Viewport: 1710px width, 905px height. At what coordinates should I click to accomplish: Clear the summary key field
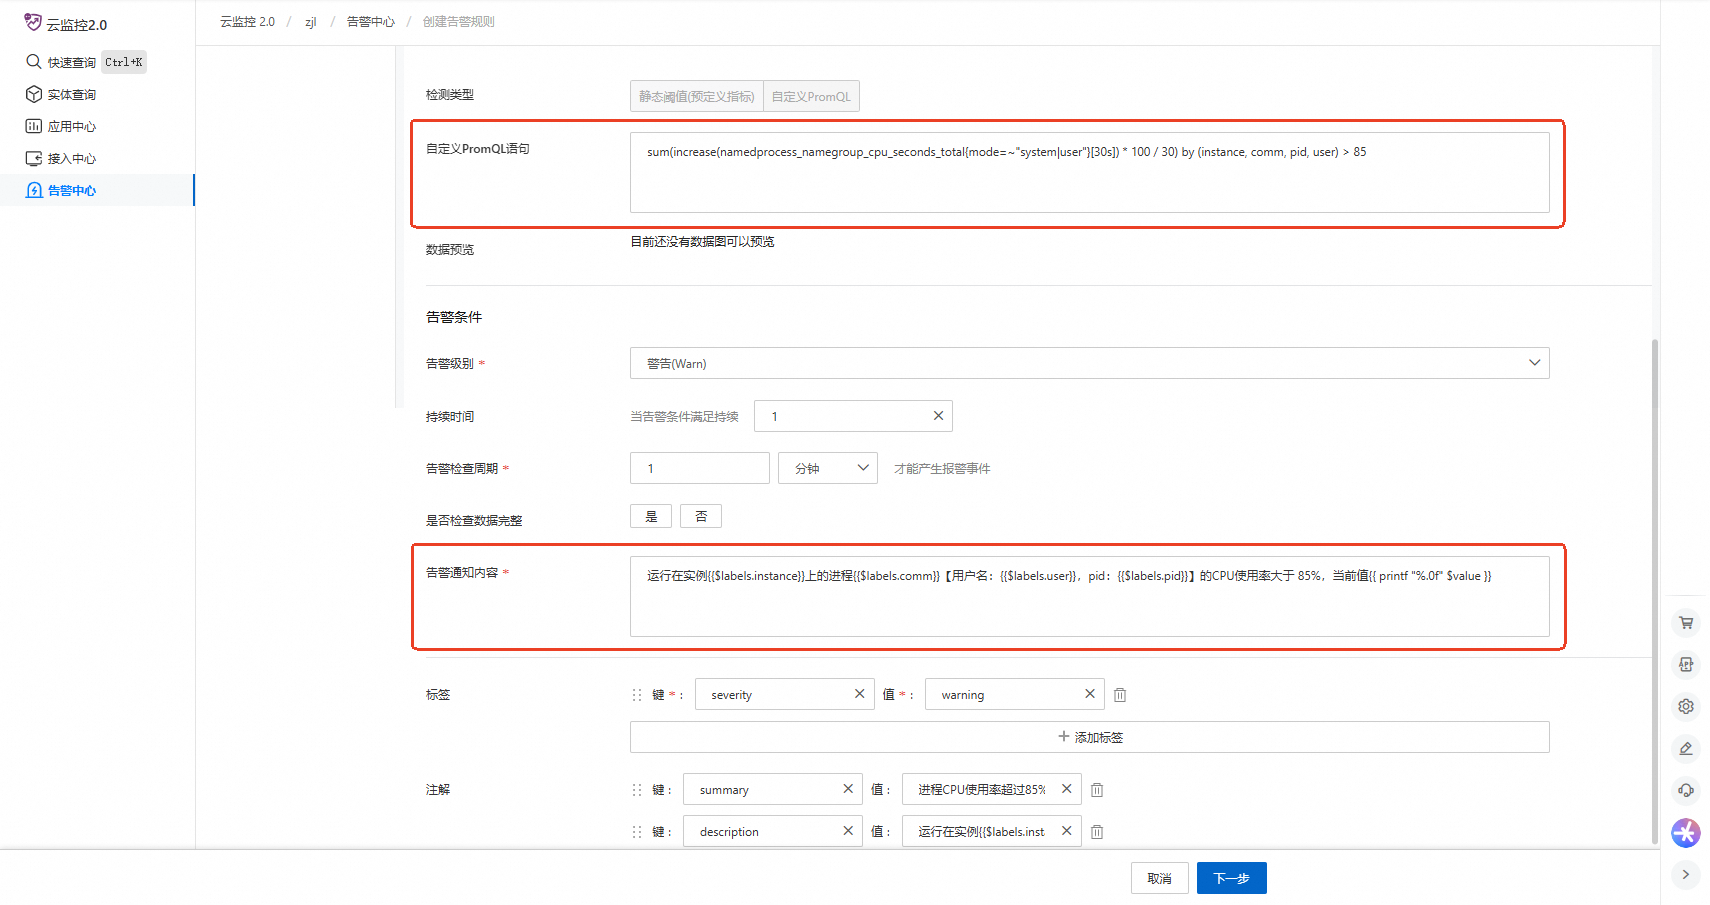[x=848, y=789]
